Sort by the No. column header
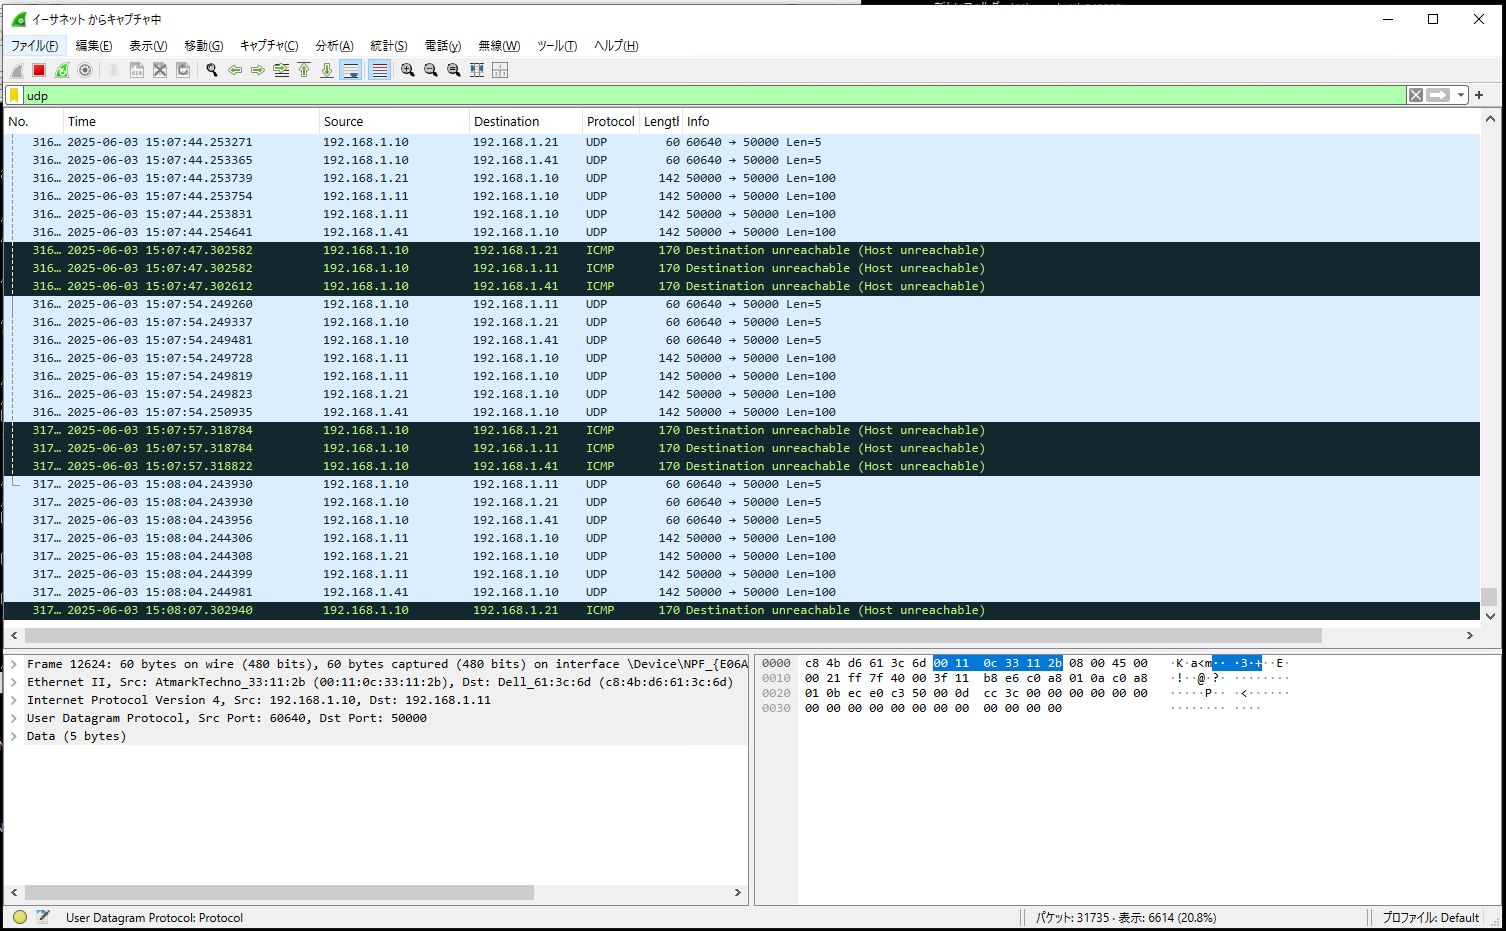This screenshot has width=1506, height=931. click(x=34, y=121)
